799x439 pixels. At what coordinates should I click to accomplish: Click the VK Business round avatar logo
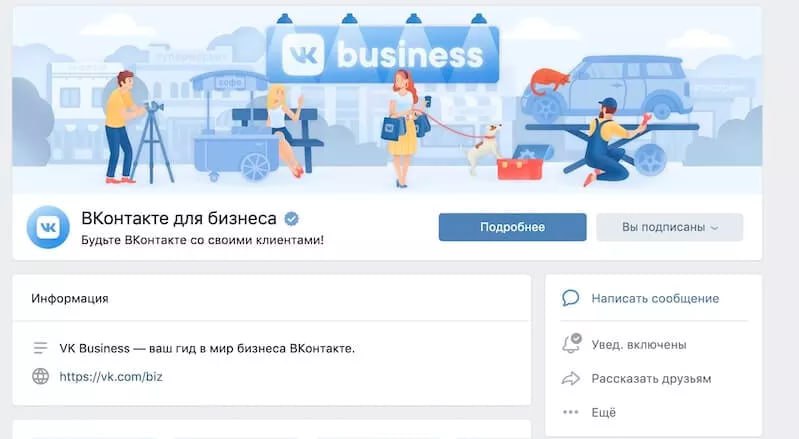pos(48,227)
